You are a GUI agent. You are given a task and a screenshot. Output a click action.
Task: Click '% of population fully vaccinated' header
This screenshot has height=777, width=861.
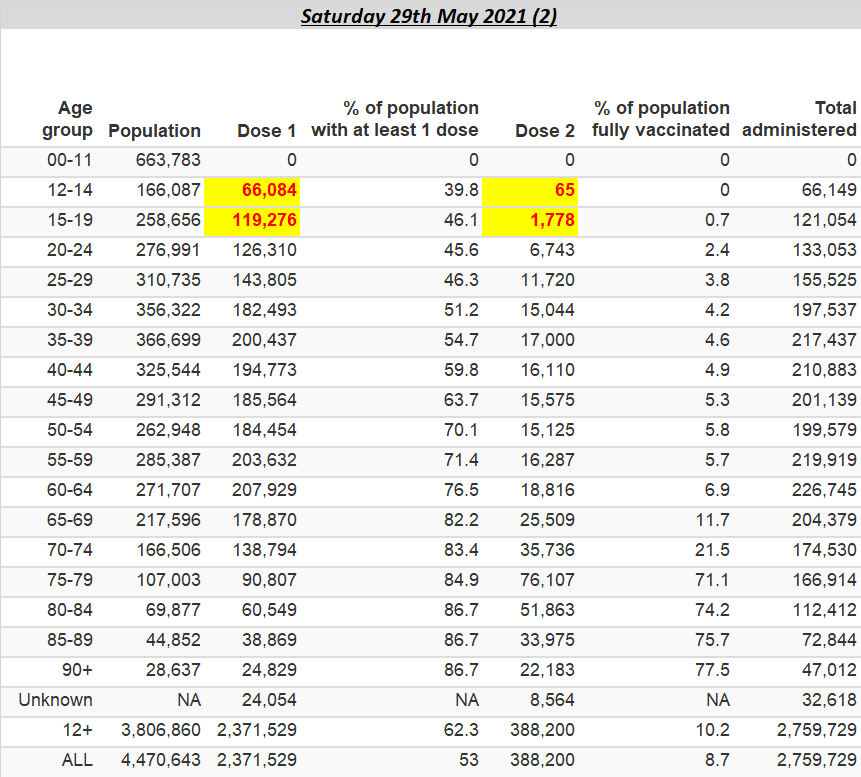point(661,119)
